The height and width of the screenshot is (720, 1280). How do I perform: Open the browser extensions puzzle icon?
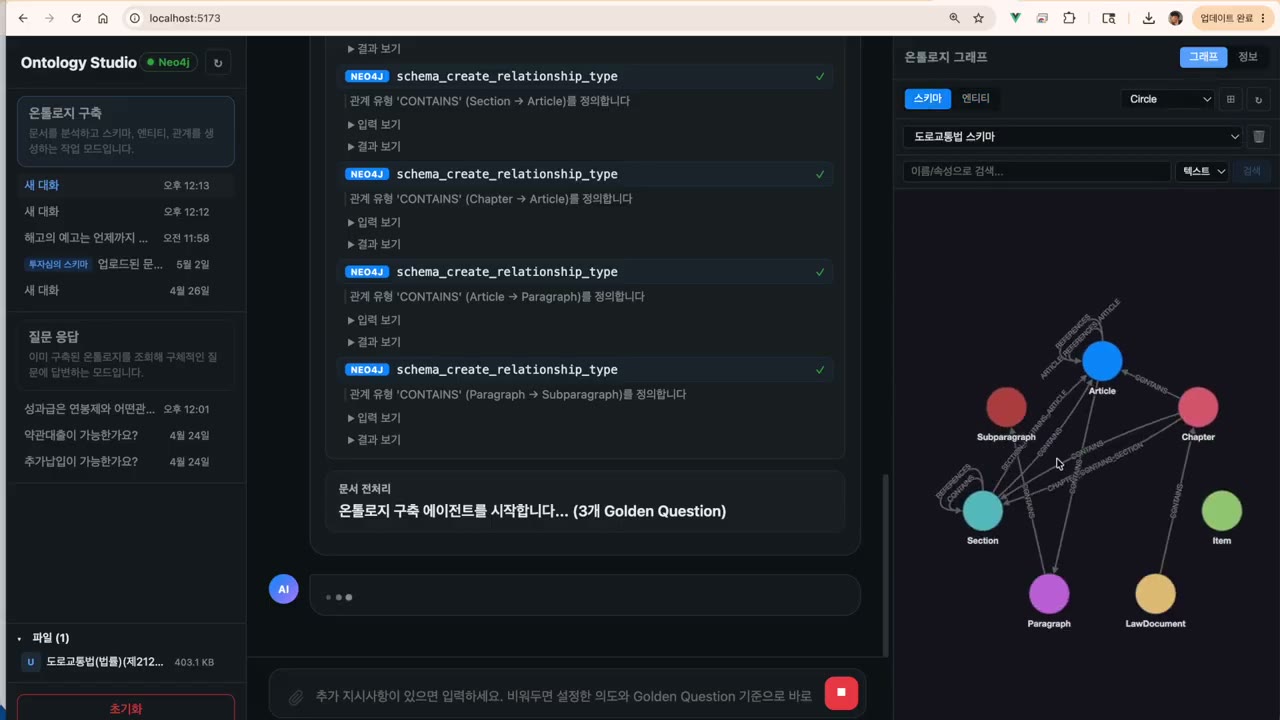coord(1069,18)
